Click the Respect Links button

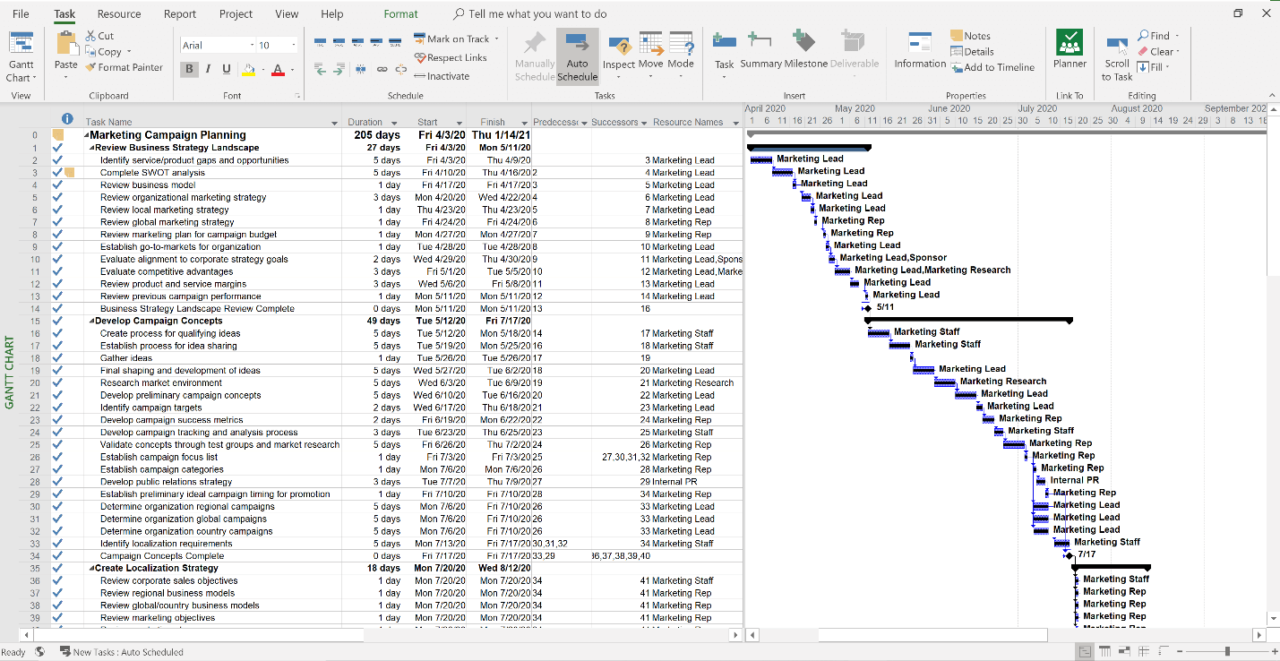point(448,57)
